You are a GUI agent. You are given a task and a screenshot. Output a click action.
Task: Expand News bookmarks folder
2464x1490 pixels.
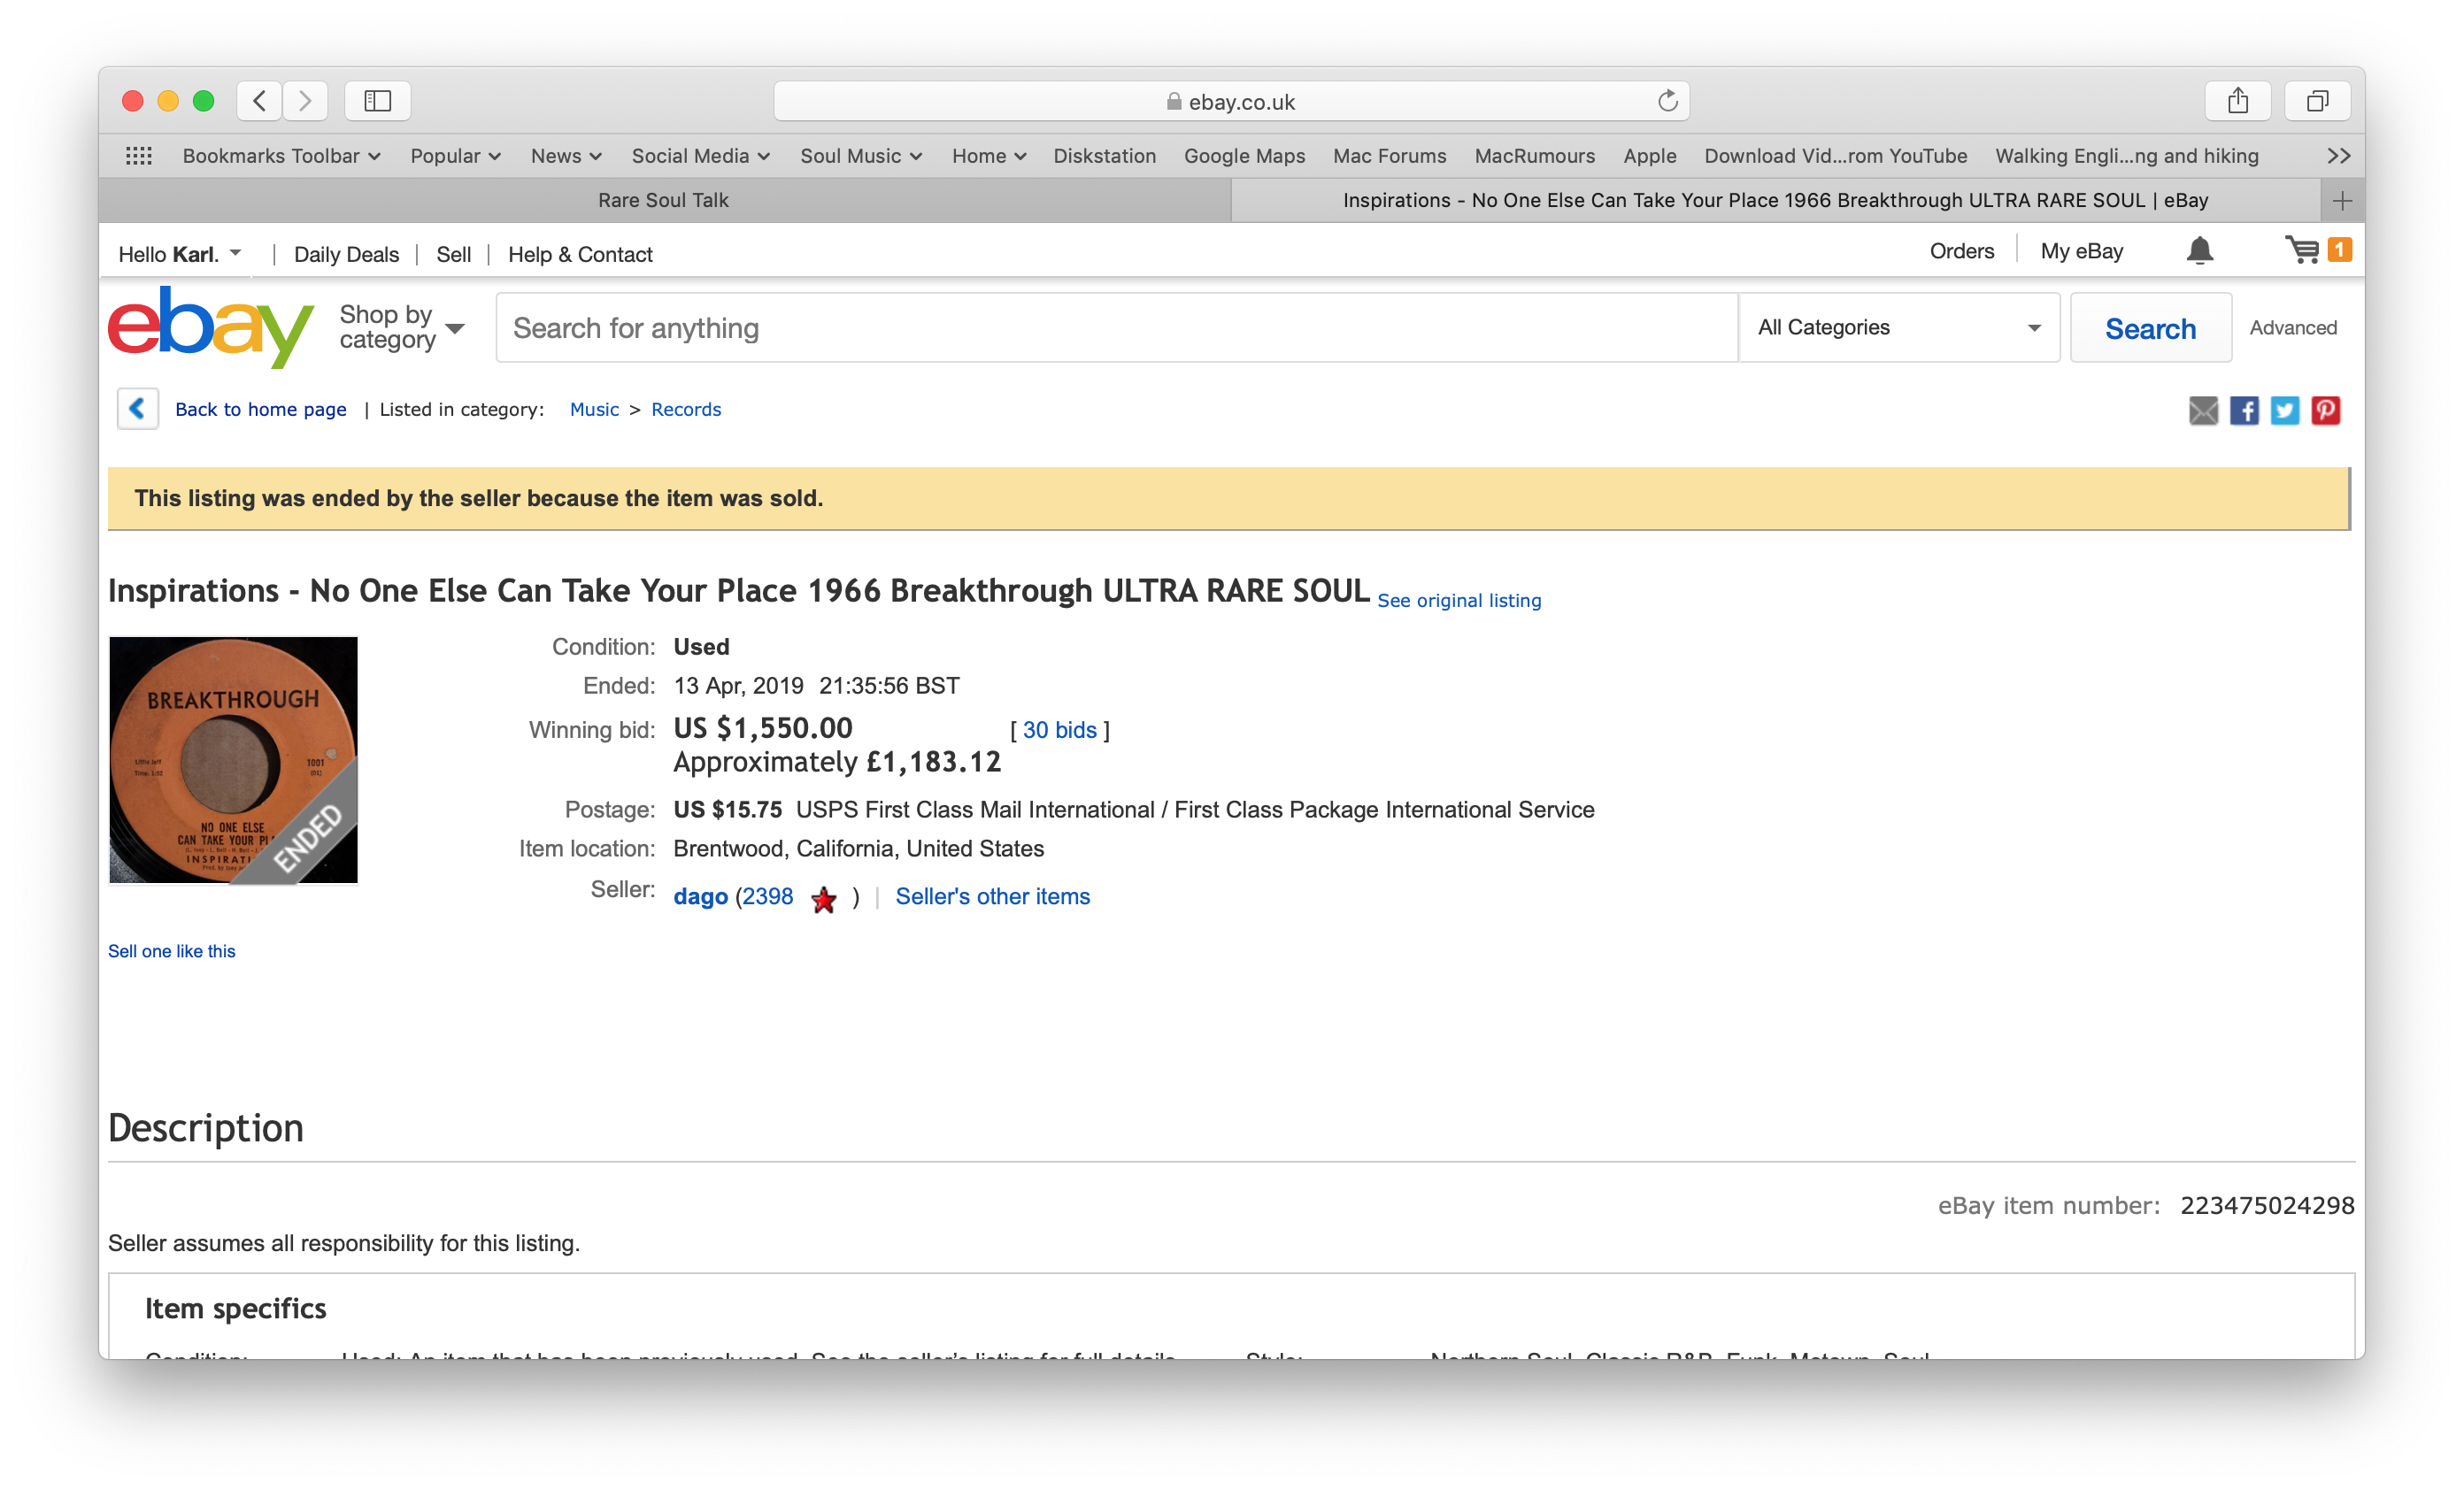(x=566, y=156)
